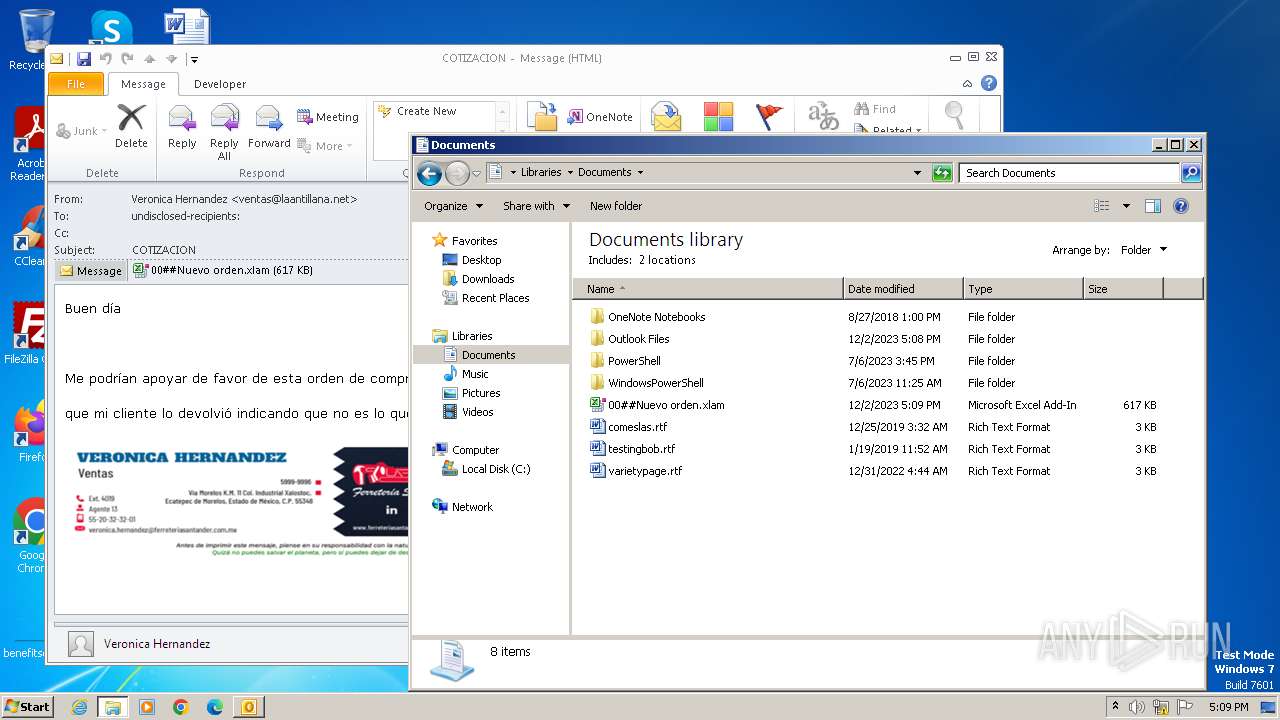This screenshot has width=1280, height=720.
Task: Click the 2 locations link
Action: [667, 260]
